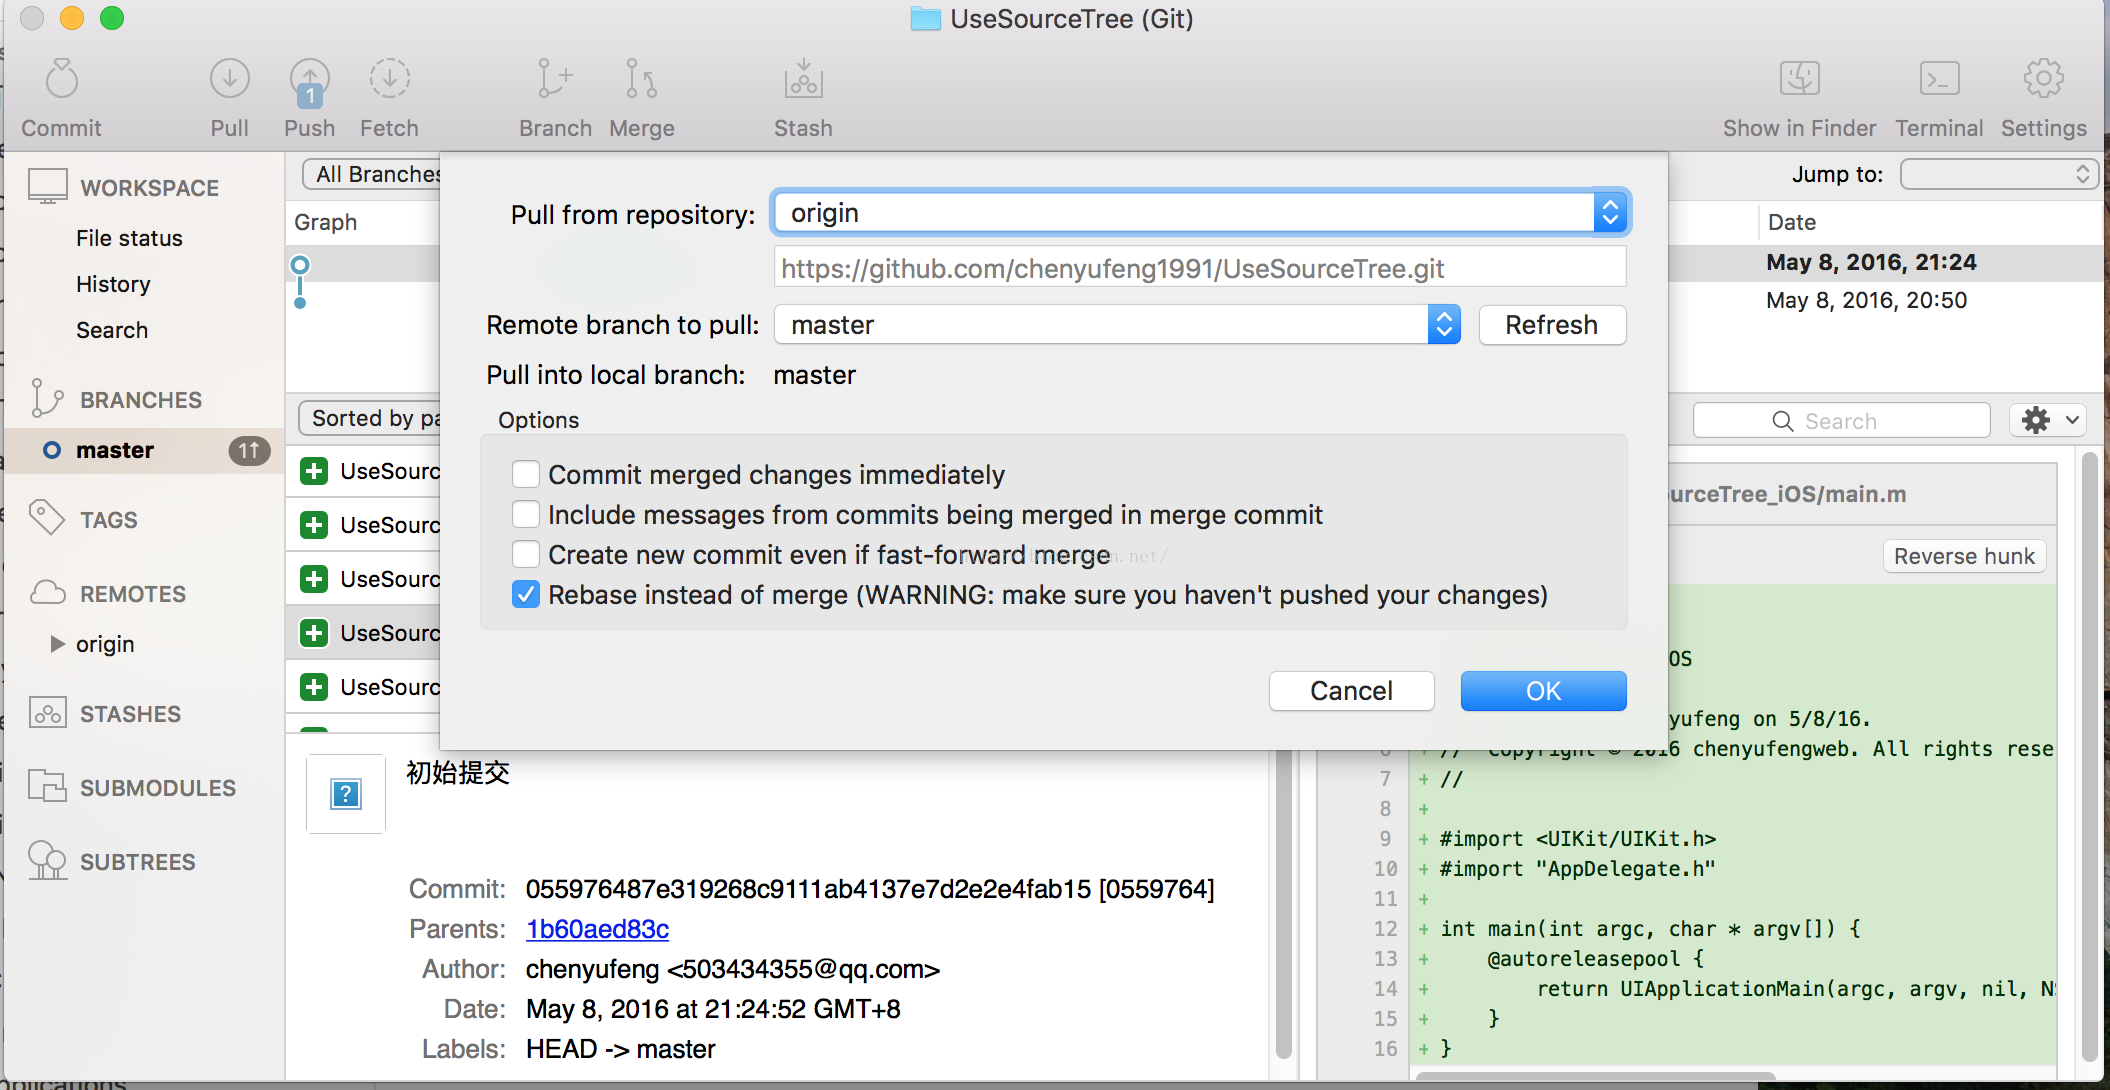
Task: Select File status in Workspace sidebar
Action: pyautogui.click(x=129, y=238)
